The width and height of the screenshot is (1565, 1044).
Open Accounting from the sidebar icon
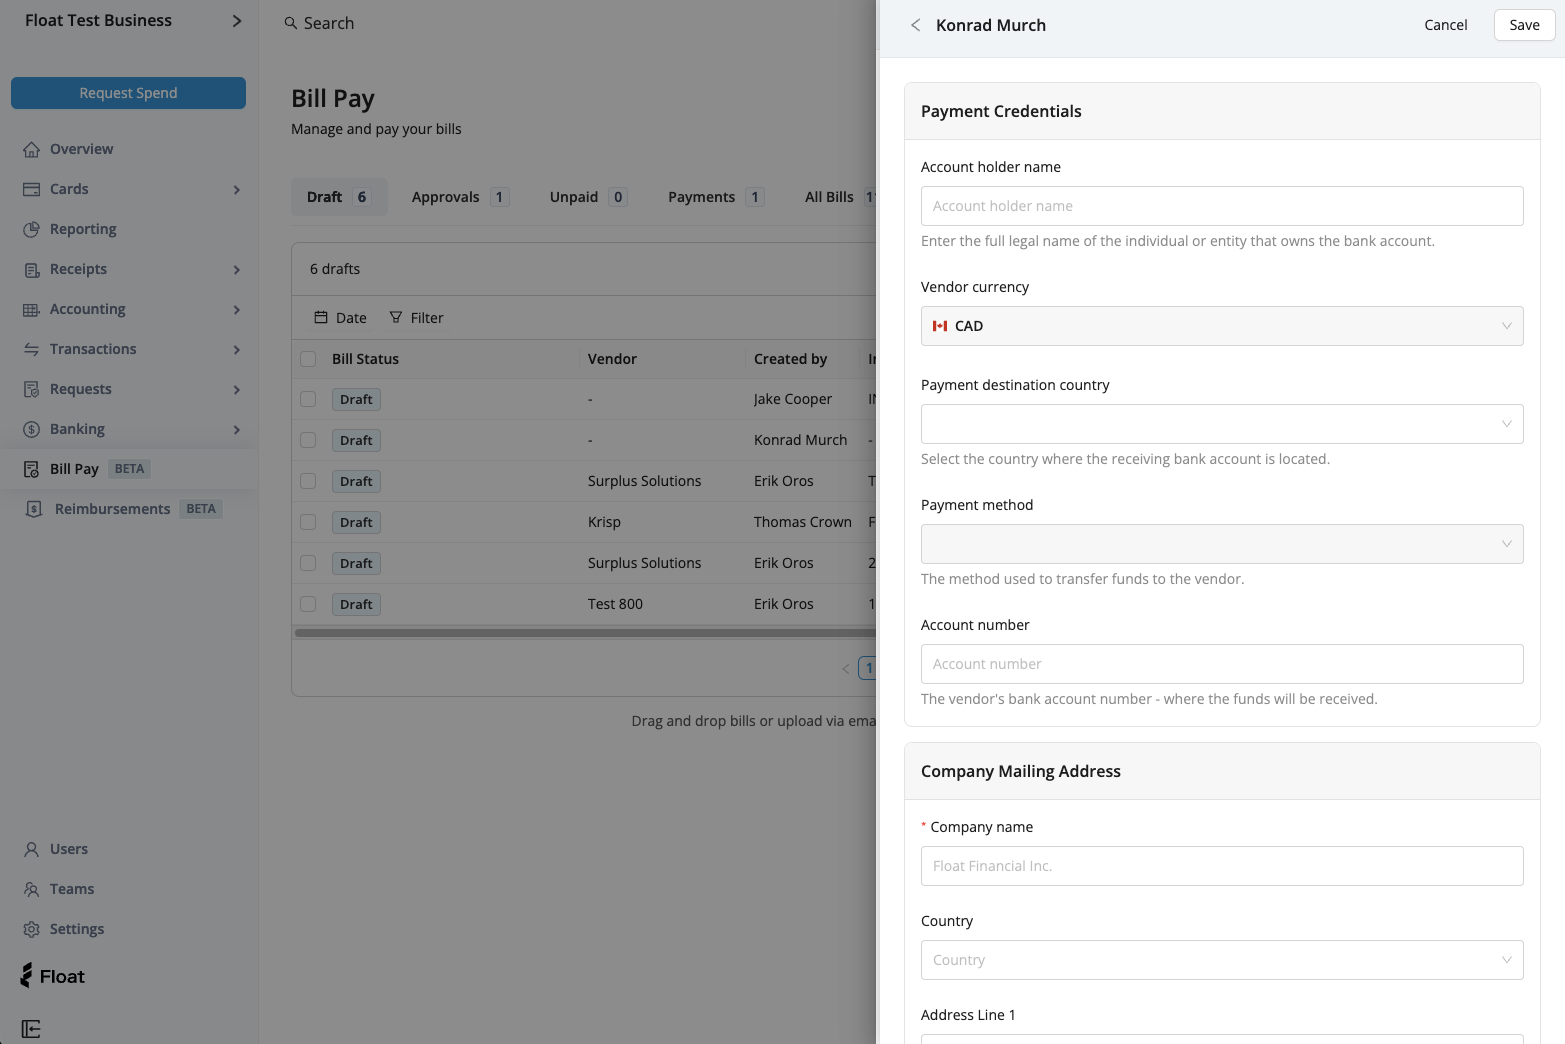point(31,308)
